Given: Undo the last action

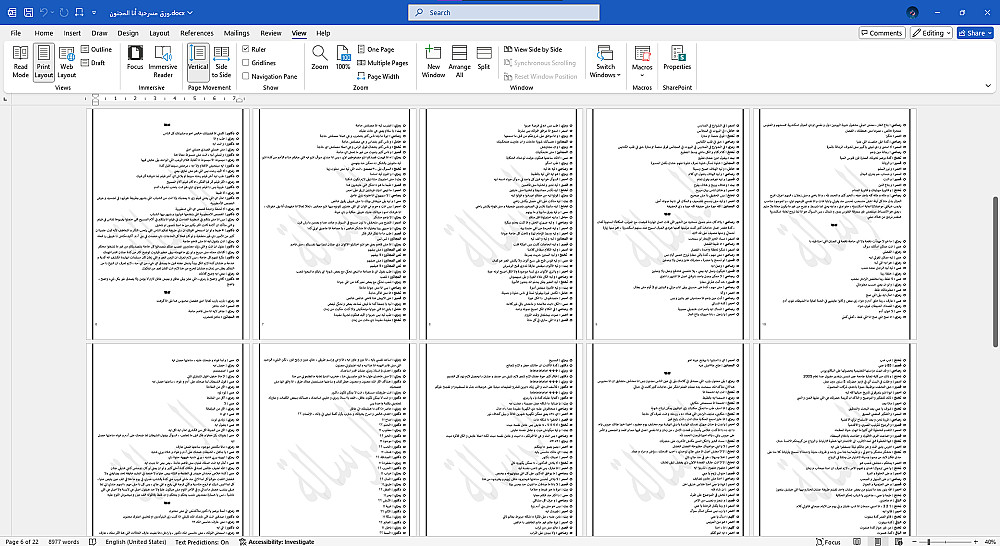Looking at the screenshot, I should coord(44,12).
